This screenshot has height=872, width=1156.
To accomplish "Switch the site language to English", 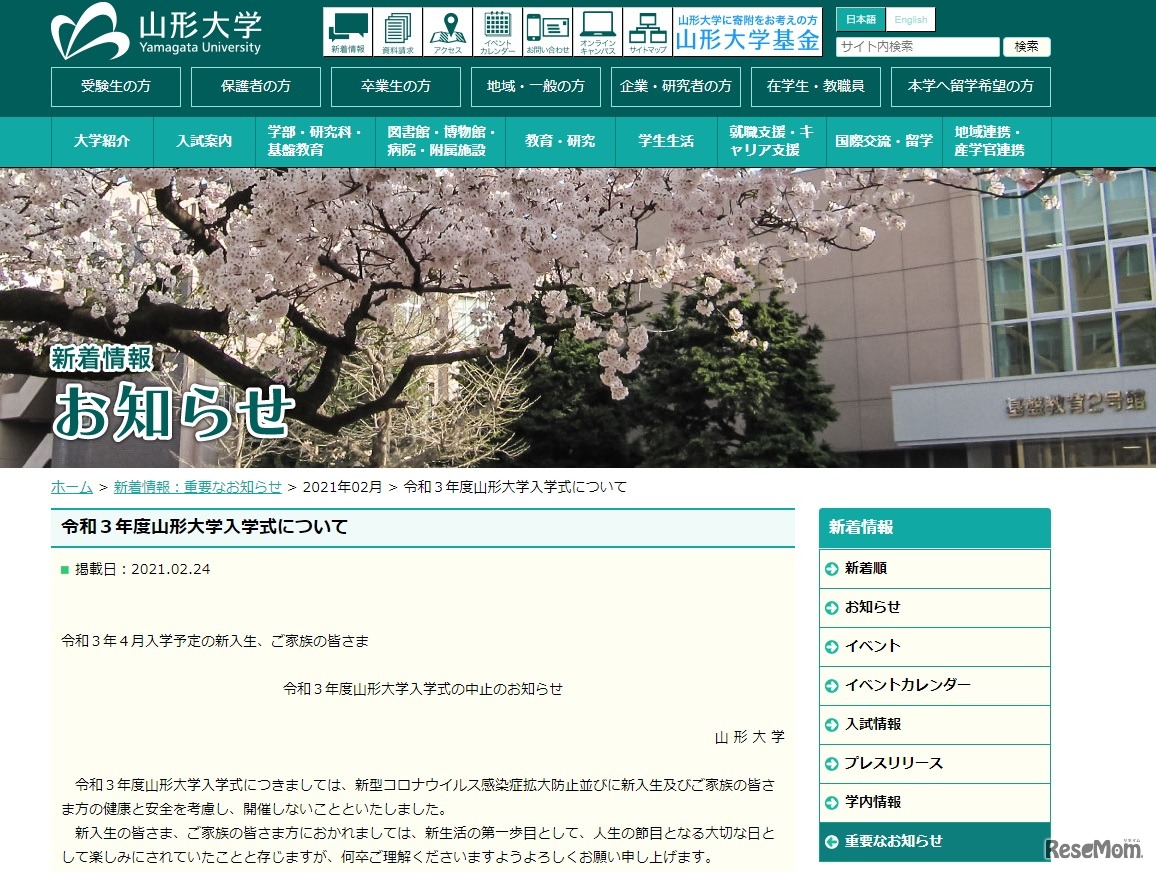I will (910, 18).
